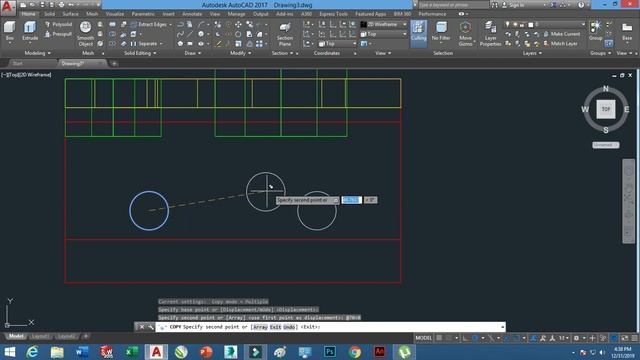Switch to the Manage ribbon tab
Viewport: 640px width, 360px height.
(x=236, y=14)
